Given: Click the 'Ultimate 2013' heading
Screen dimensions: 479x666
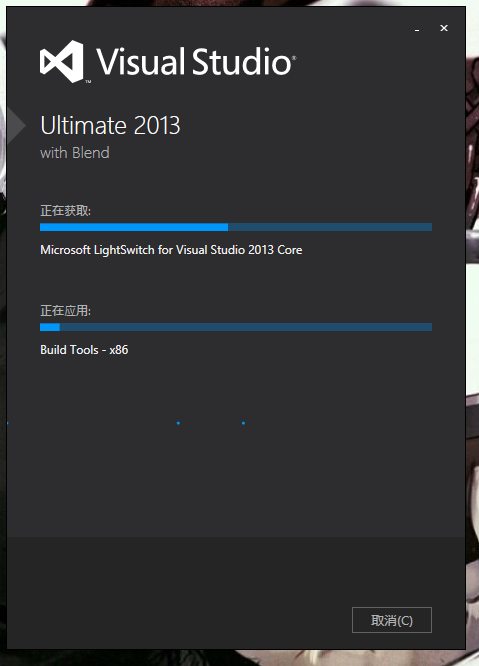Looking at the screenshot, I should pos(110,126).
